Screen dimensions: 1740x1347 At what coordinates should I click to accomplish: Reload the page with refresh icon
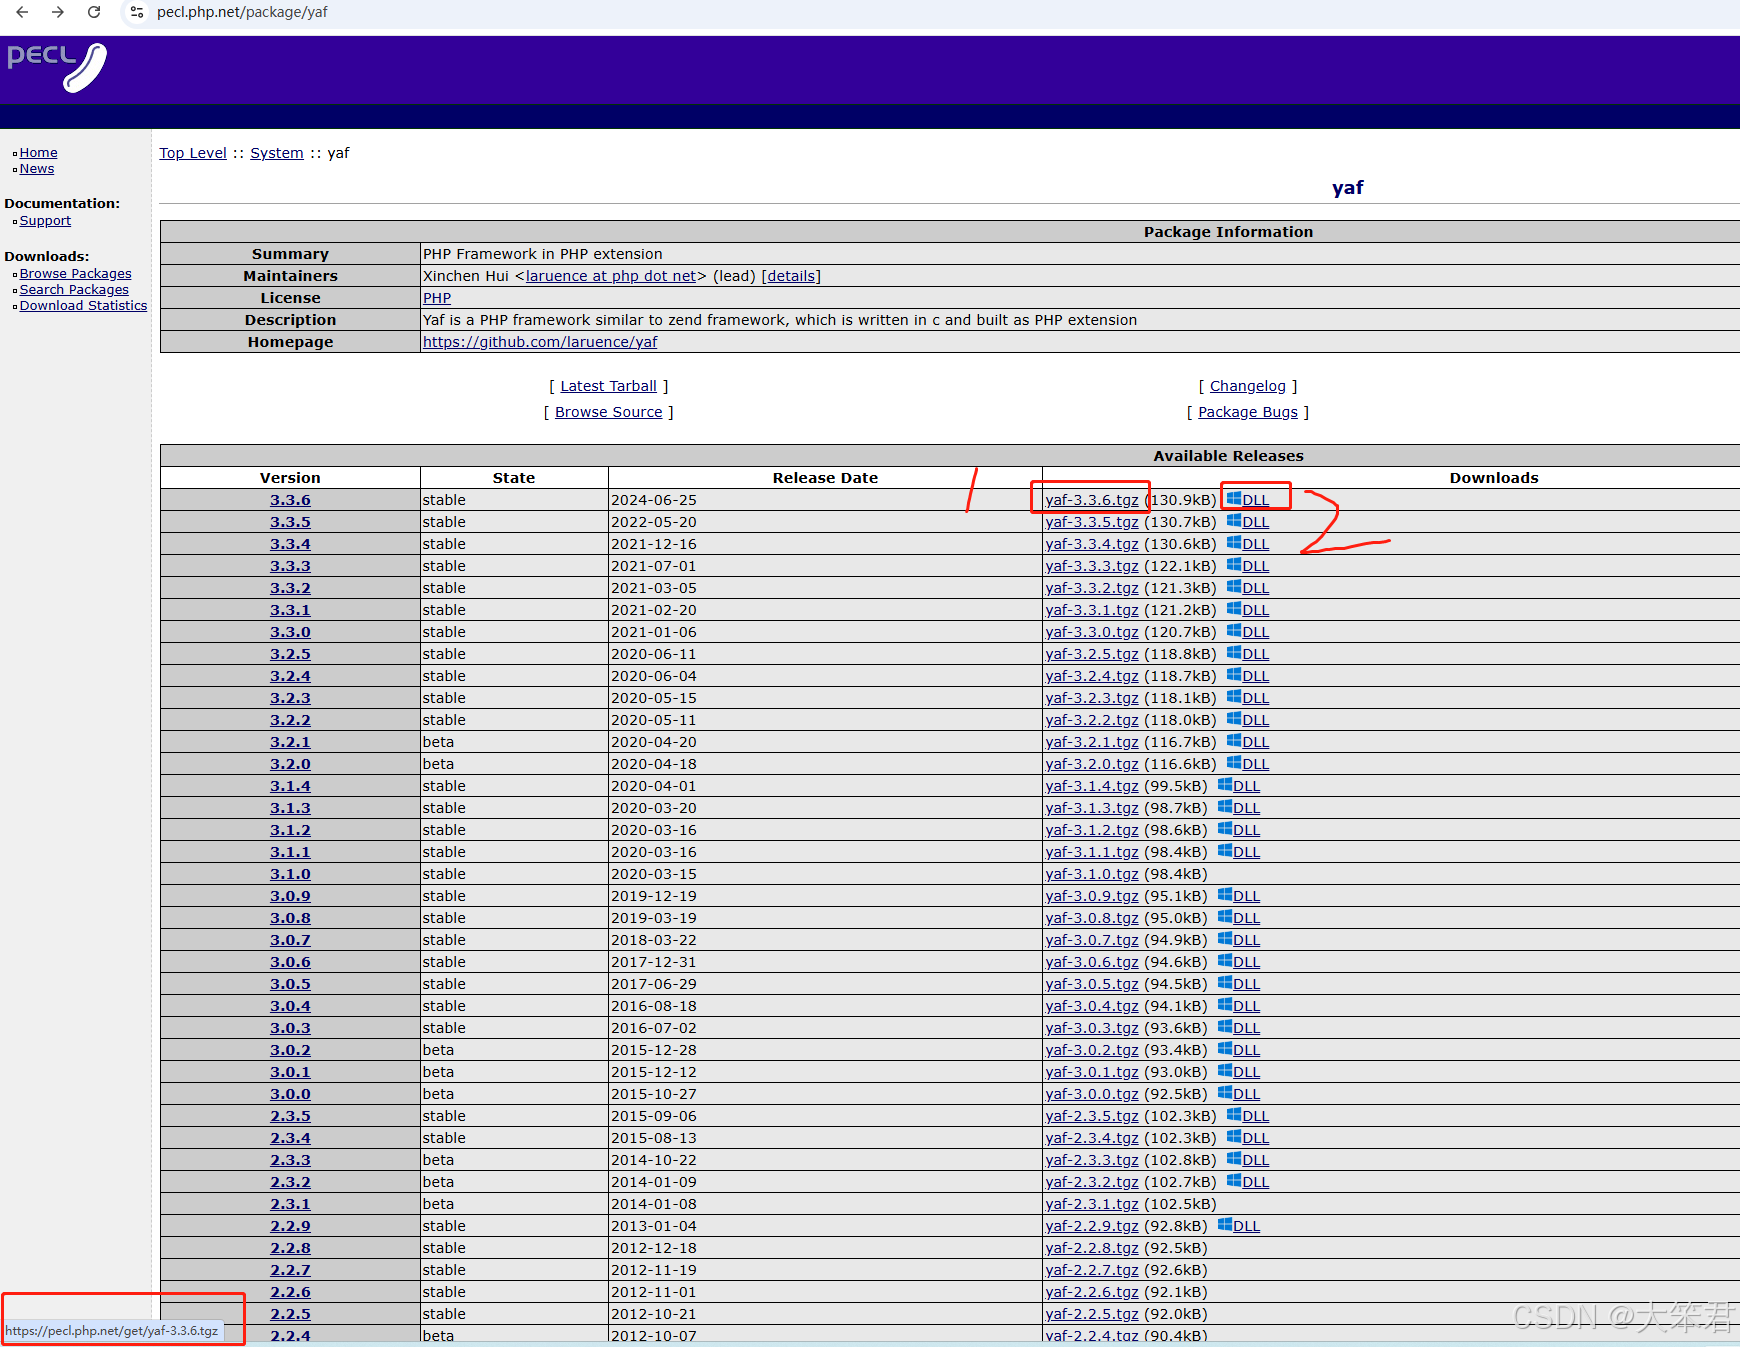tap(94, 12)
